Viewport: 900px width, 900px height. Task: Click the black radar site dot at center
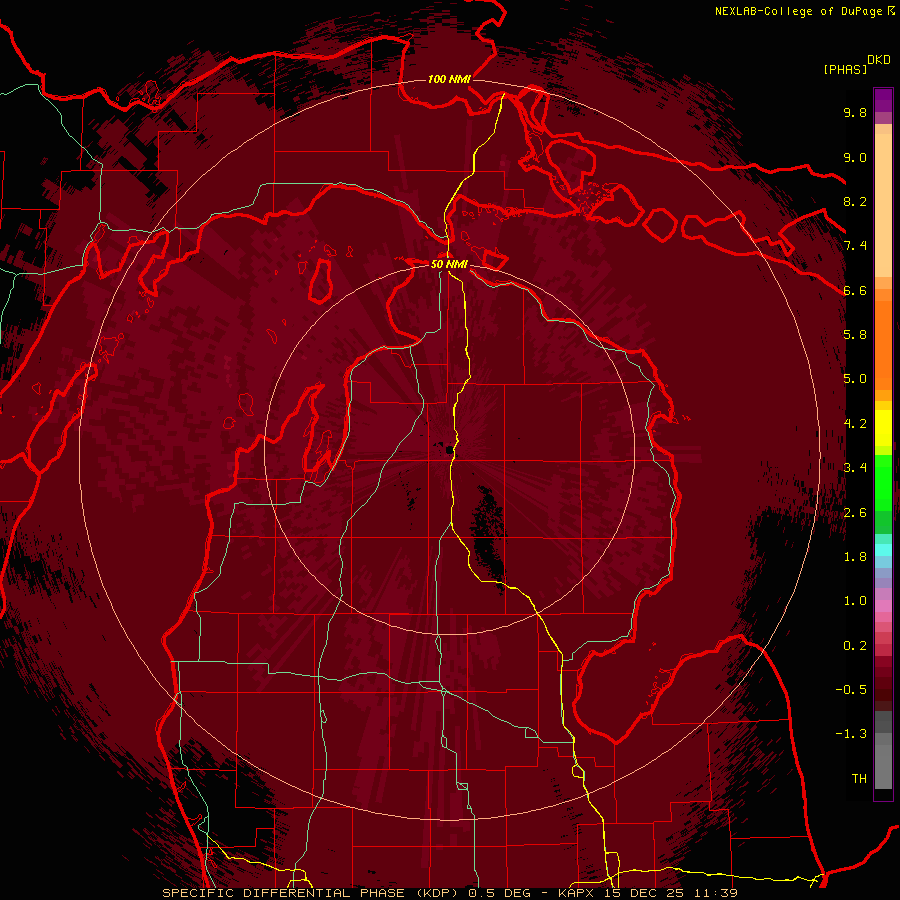(449, 451)
